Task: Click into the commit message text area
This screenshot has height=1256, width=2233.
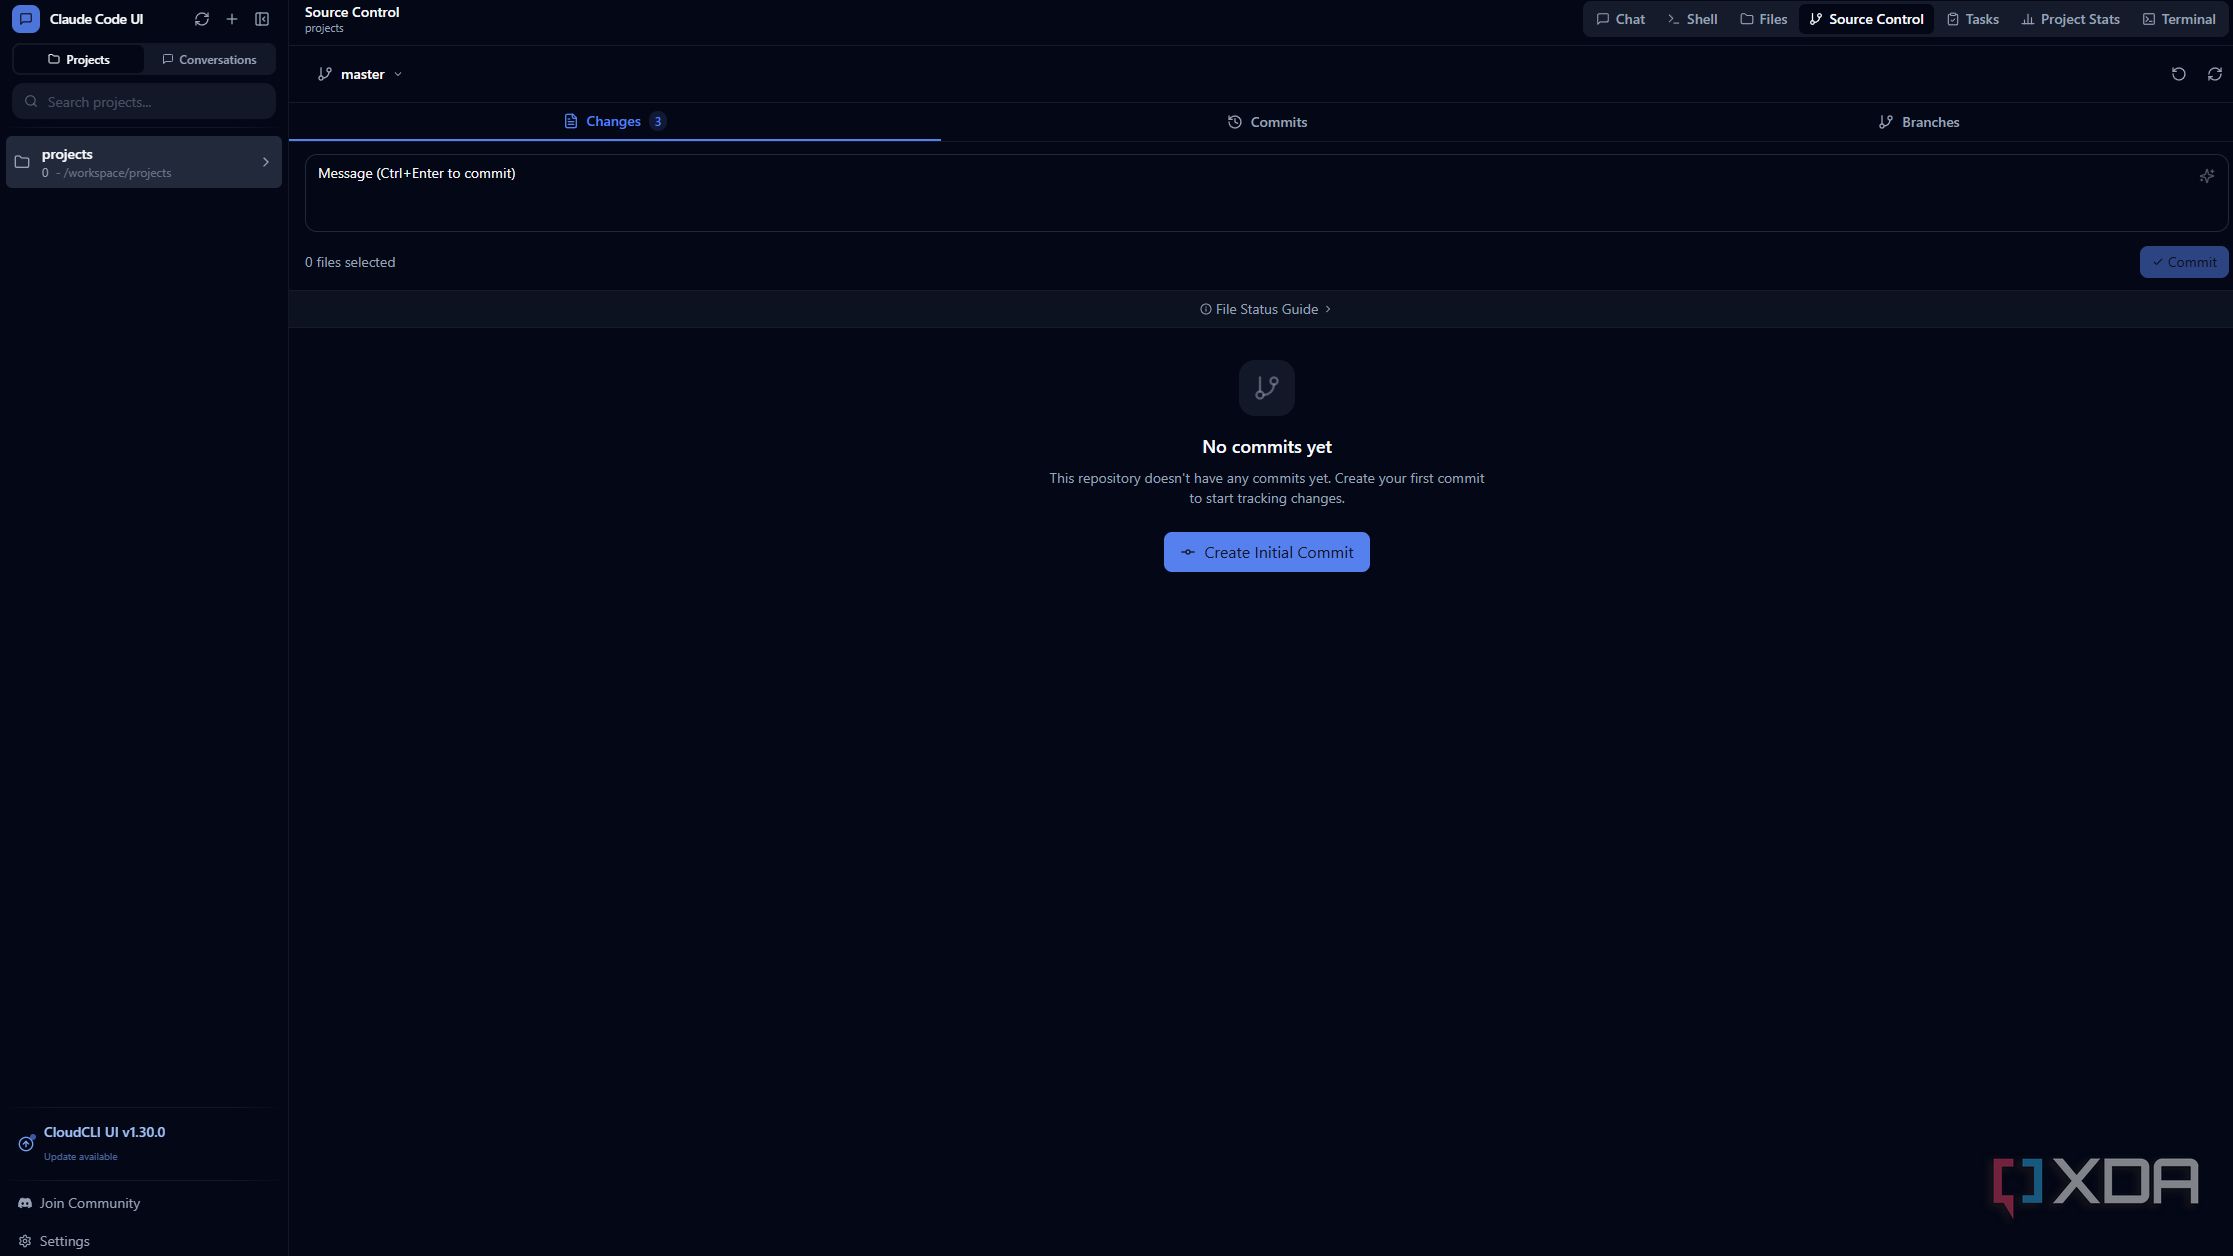Action: pos(1266,193)
